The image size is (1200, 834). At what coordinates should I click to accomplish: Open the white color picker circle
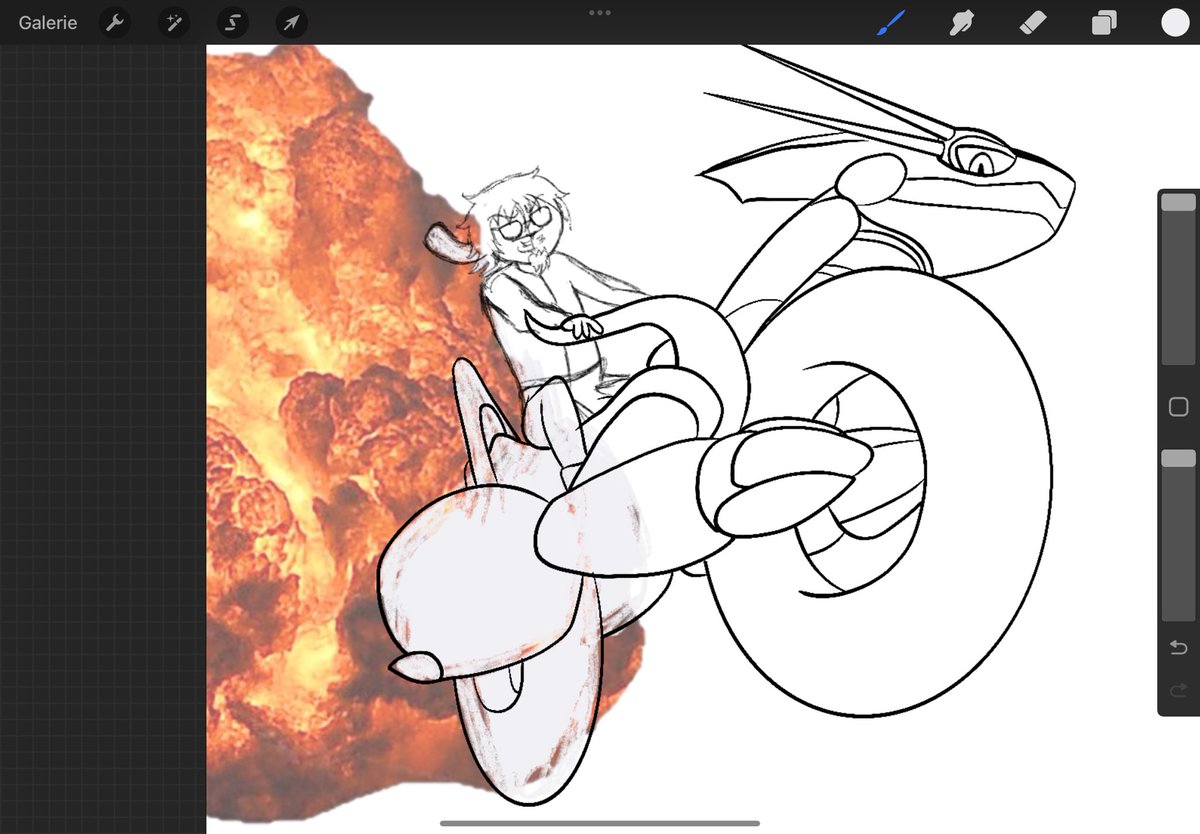1175,22
